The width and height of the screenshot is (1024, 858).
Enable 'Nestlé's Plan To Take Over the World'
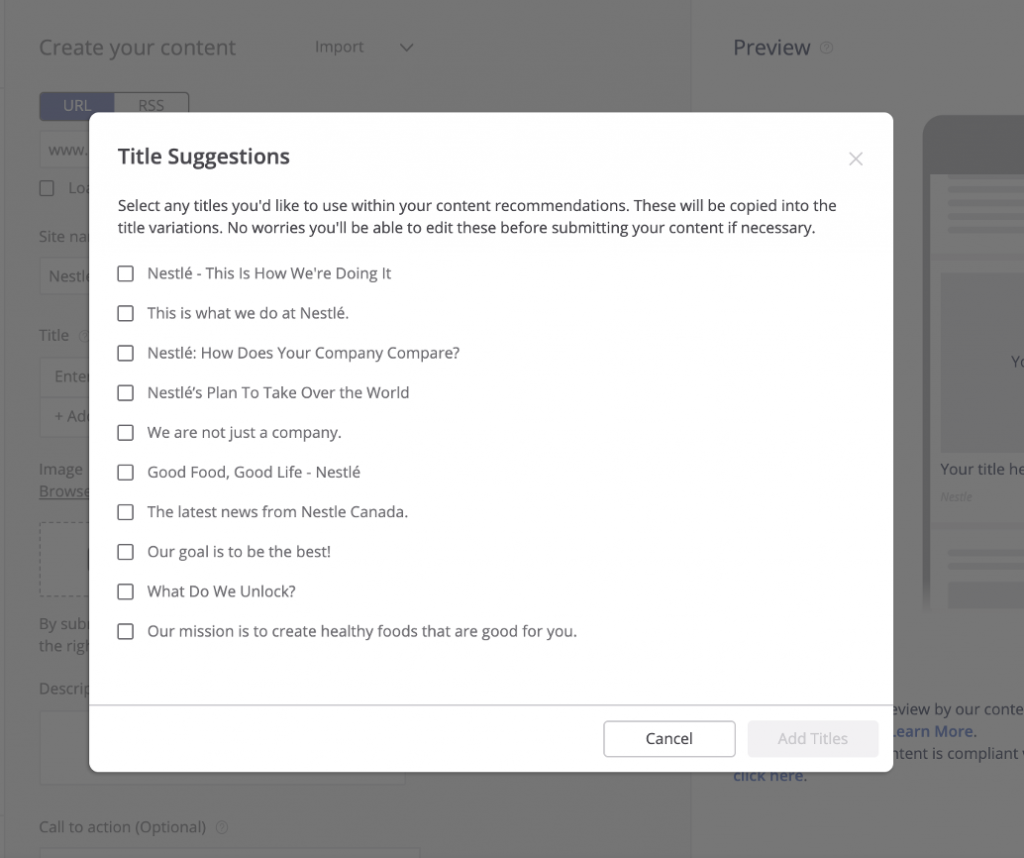click(126, 393)
